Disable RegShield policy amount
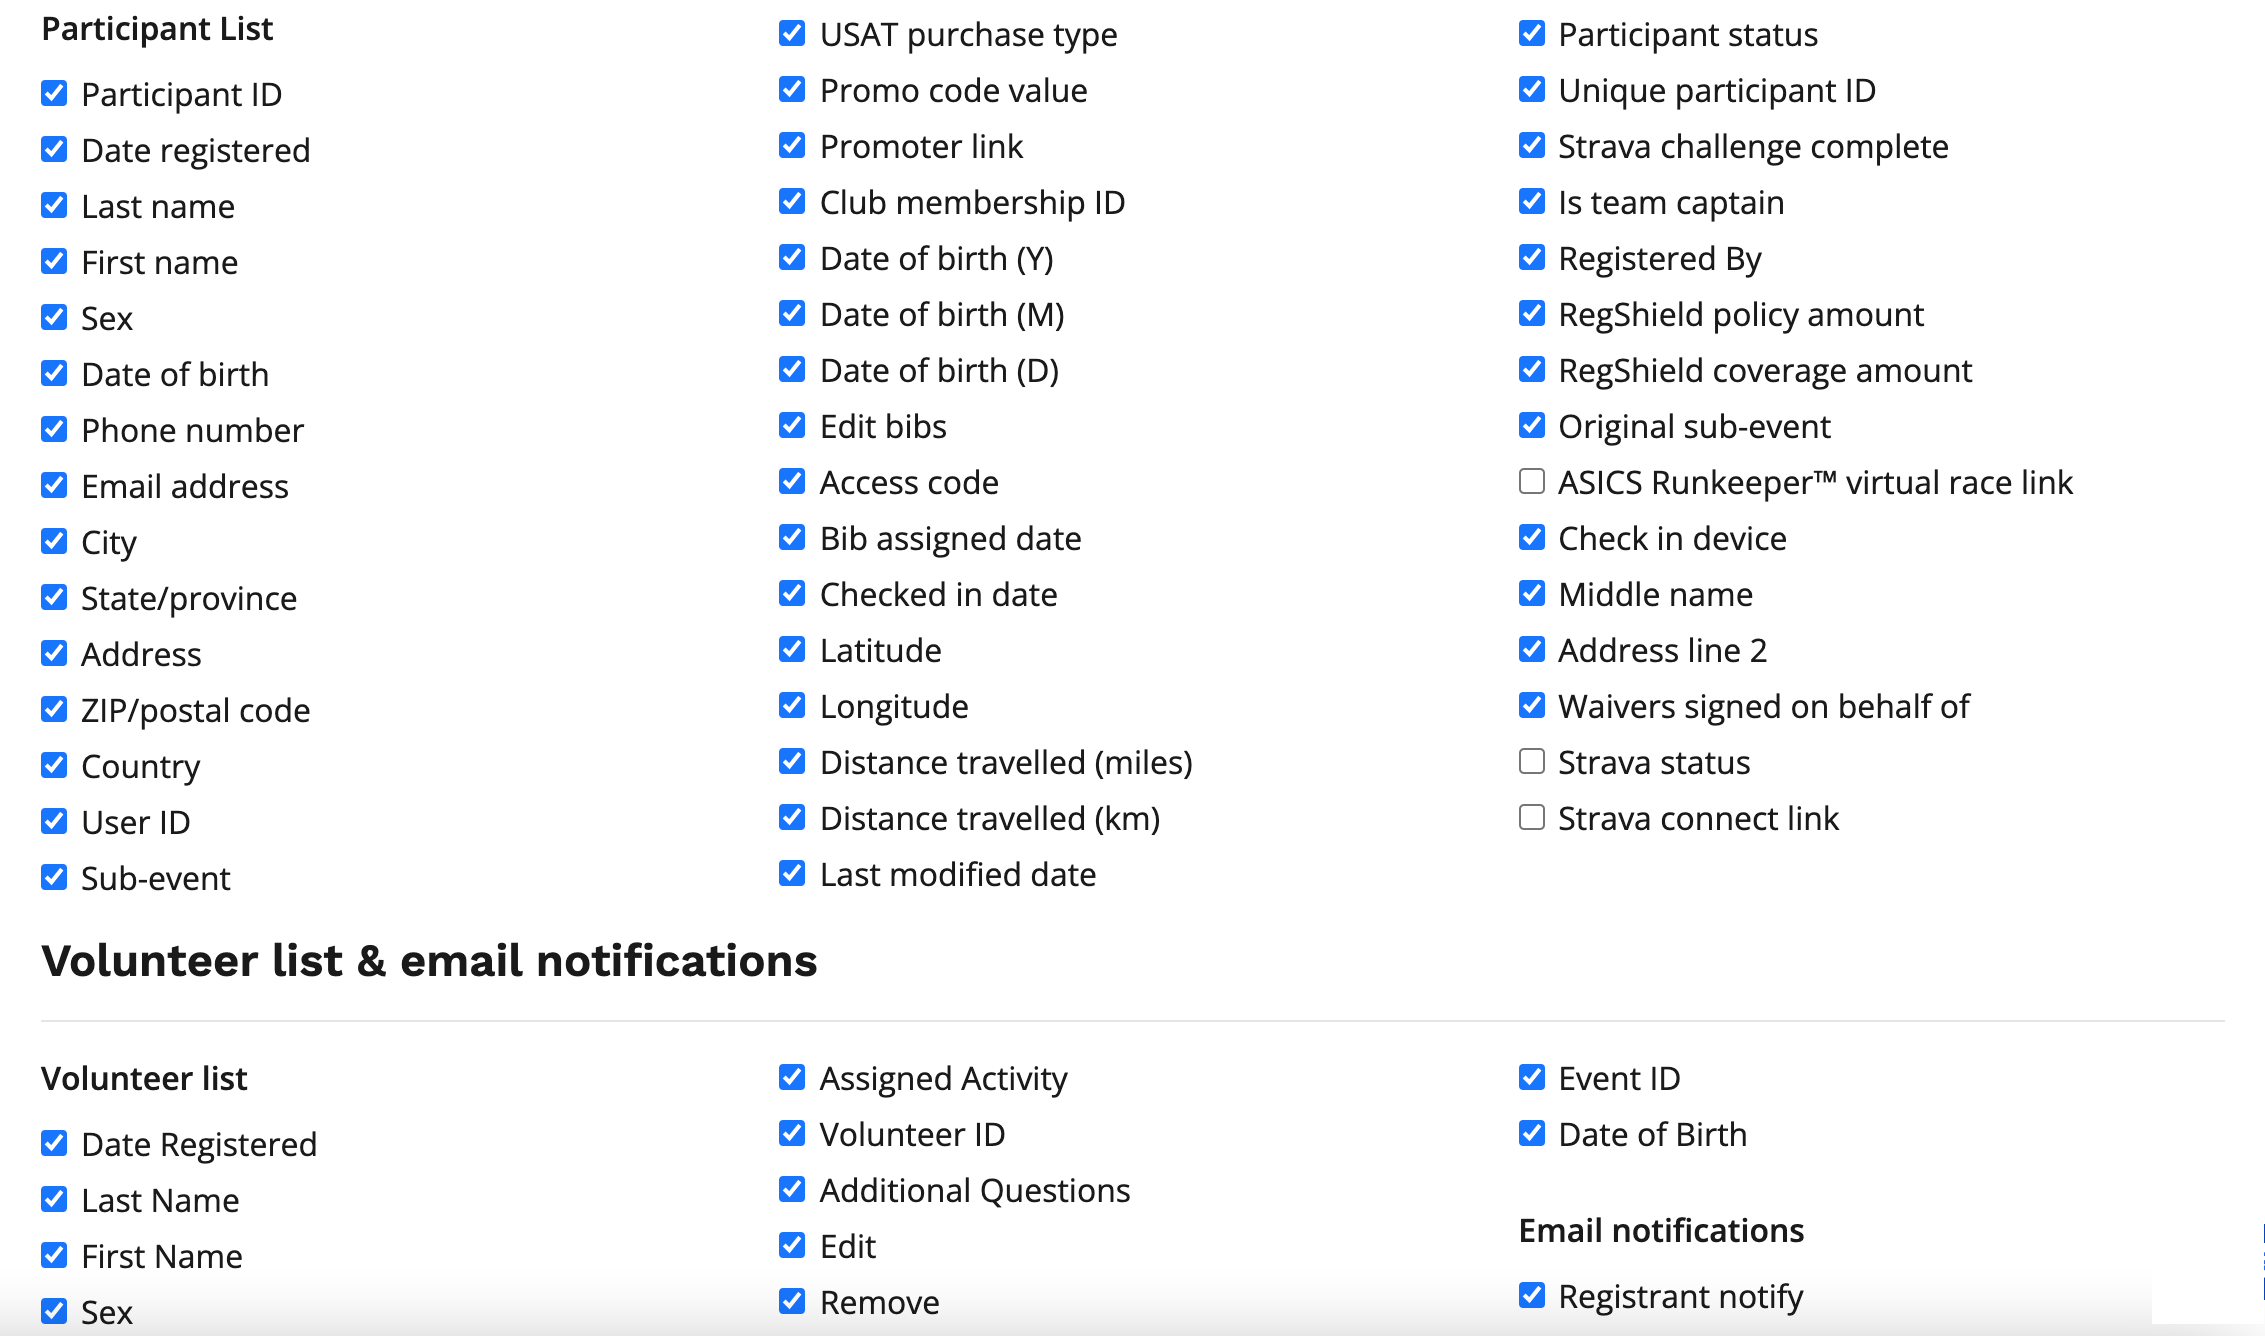 coord(1531,314)
